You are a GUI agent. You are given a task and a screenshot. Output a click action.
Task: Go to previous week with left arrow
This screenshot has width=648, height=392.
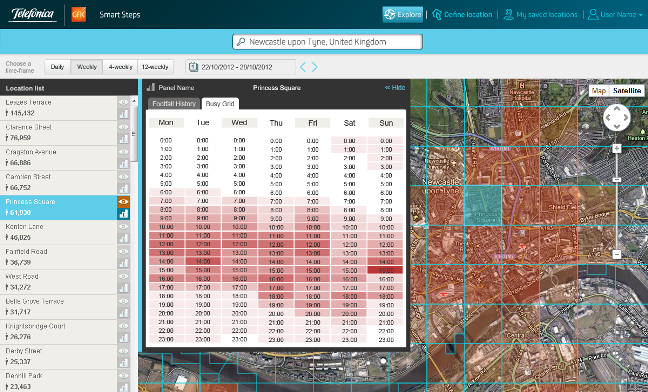[303, 67]
